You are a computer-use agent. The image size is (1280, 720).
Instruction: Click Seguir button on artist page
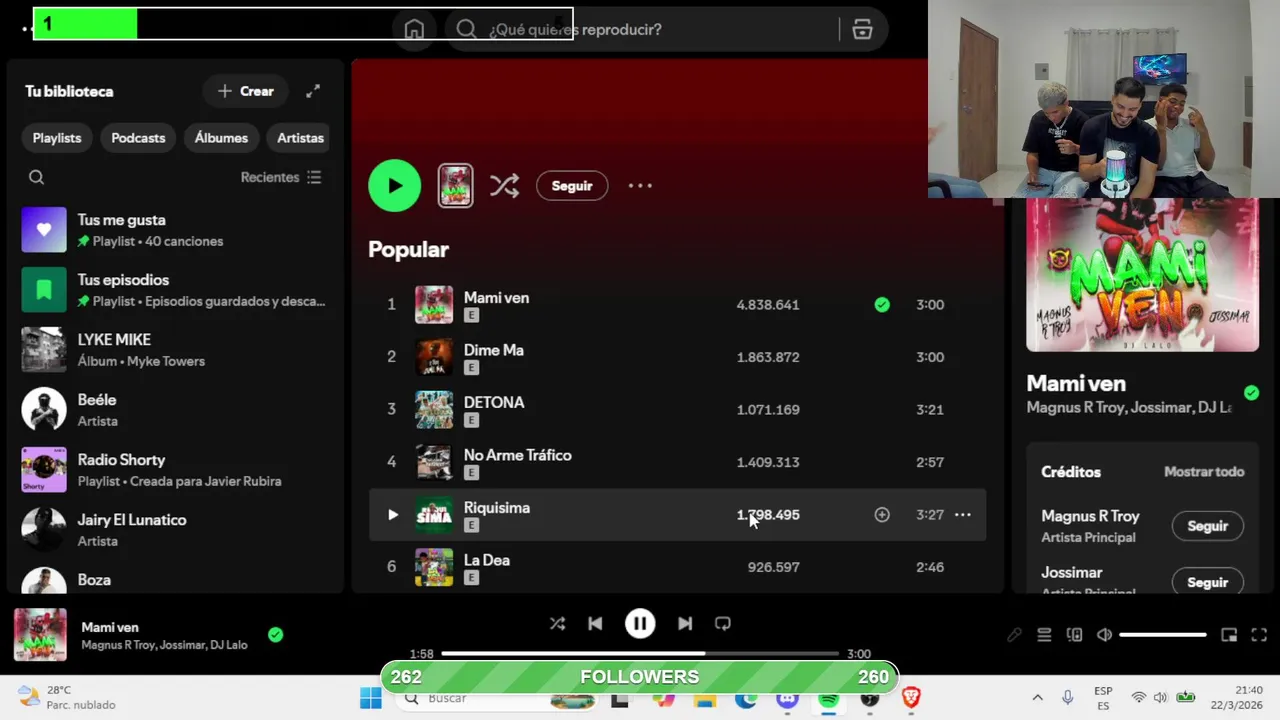pos(572,185)
